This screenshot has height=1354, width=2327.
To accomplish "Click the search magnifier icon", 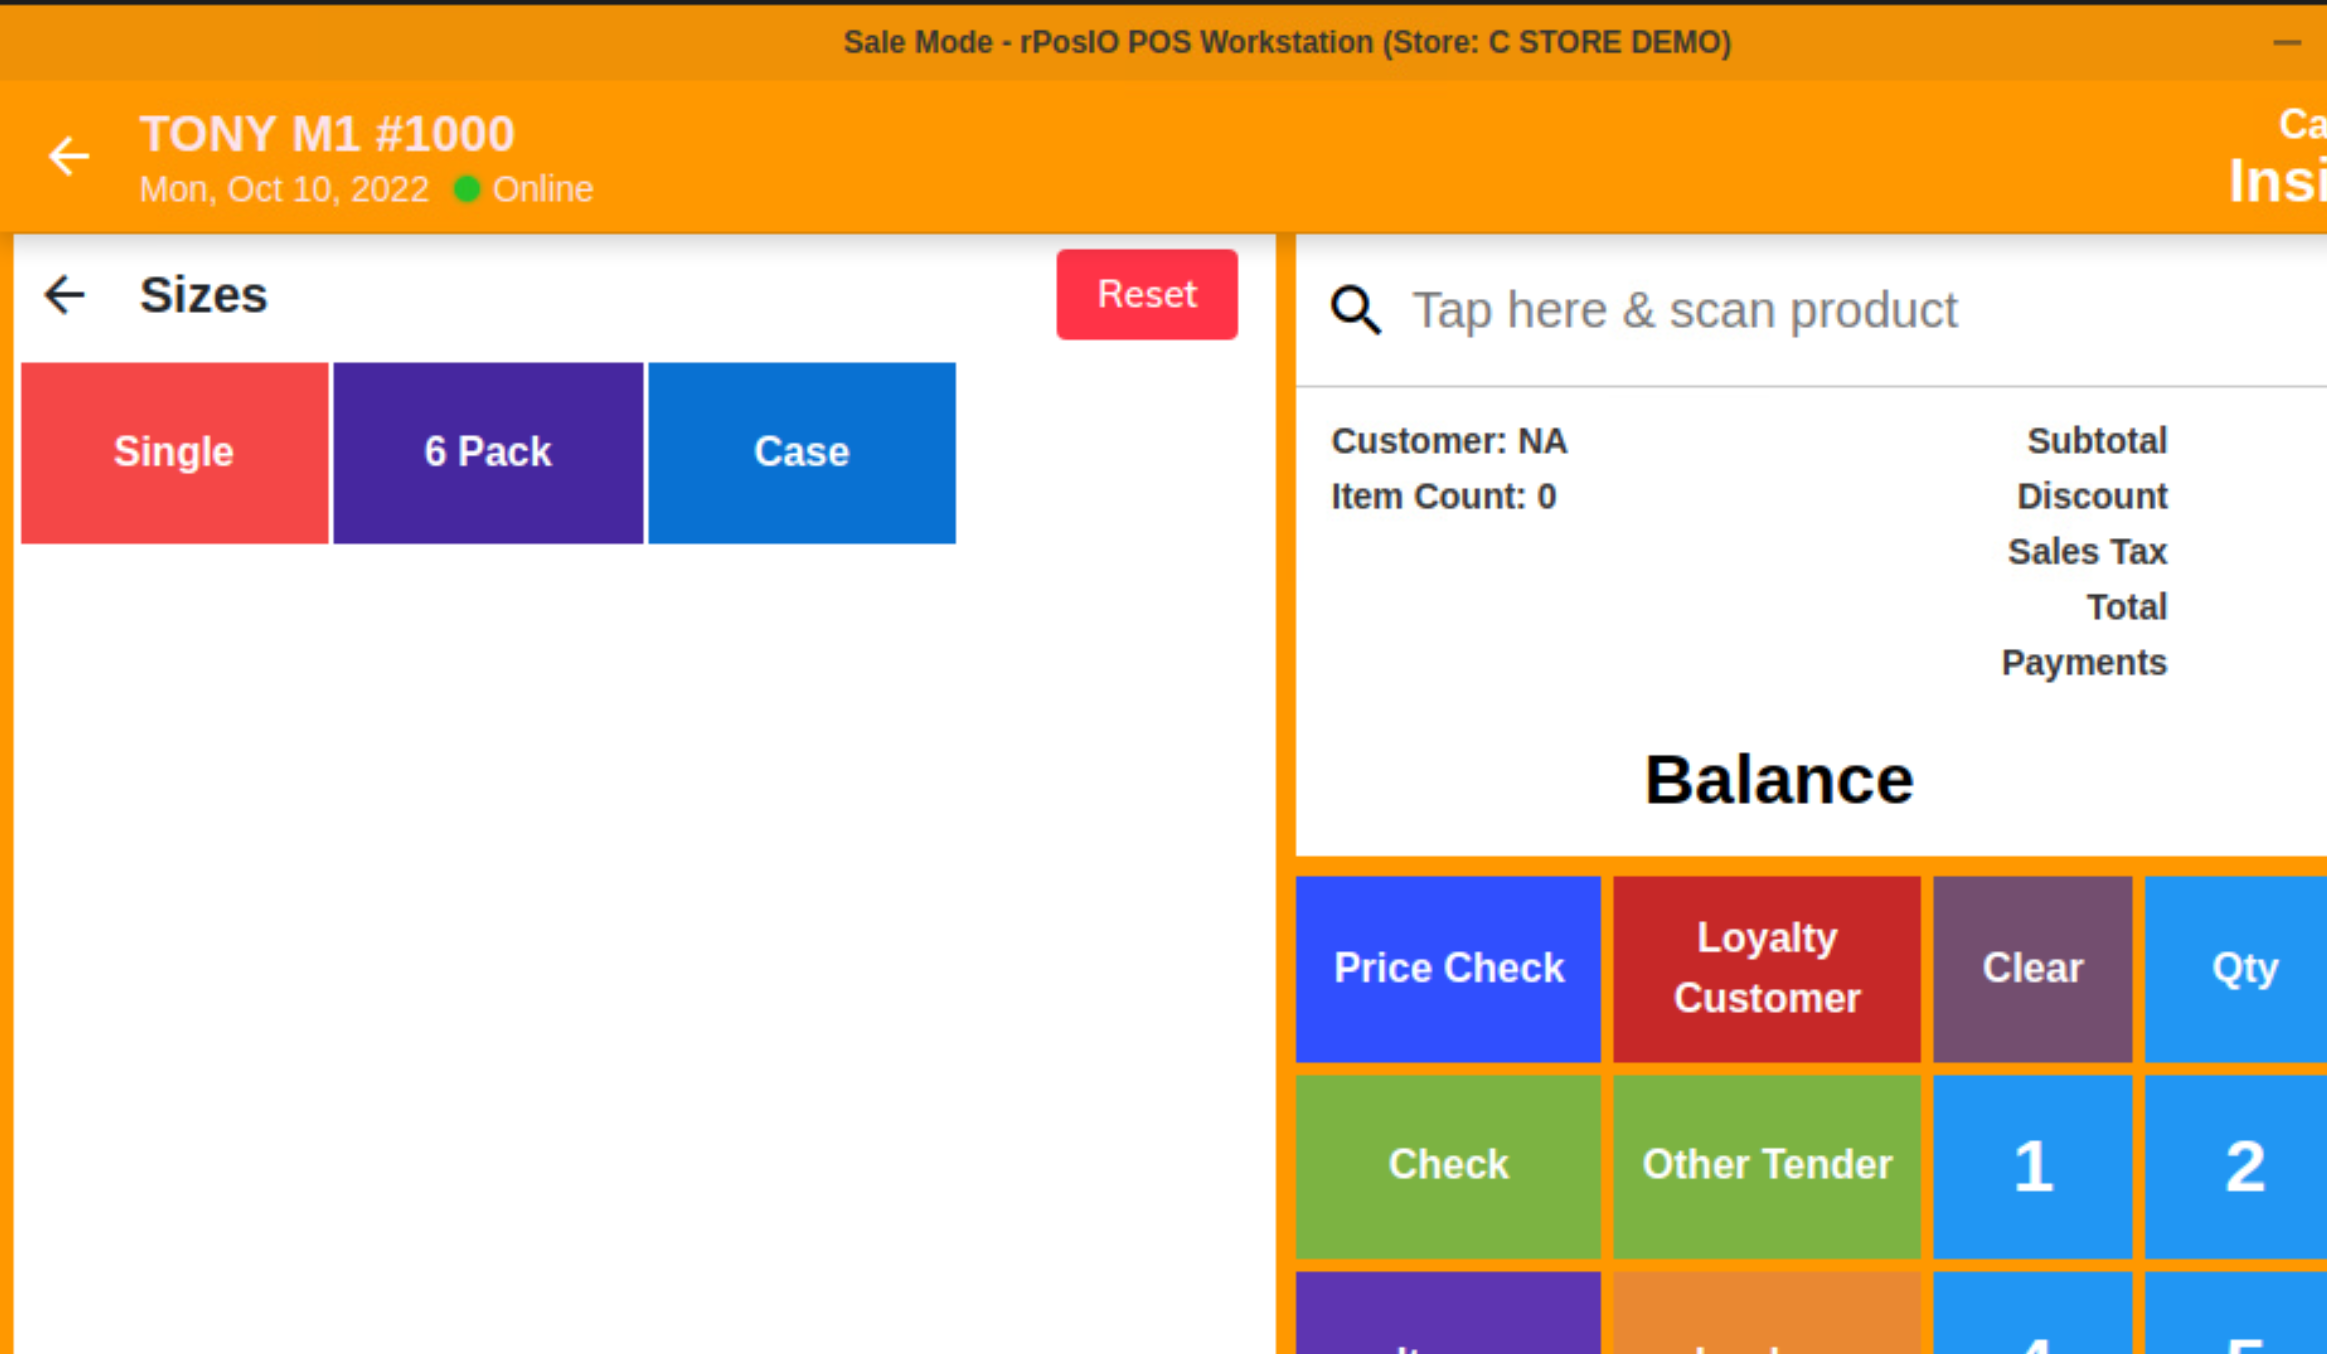I will (1356, 310).
